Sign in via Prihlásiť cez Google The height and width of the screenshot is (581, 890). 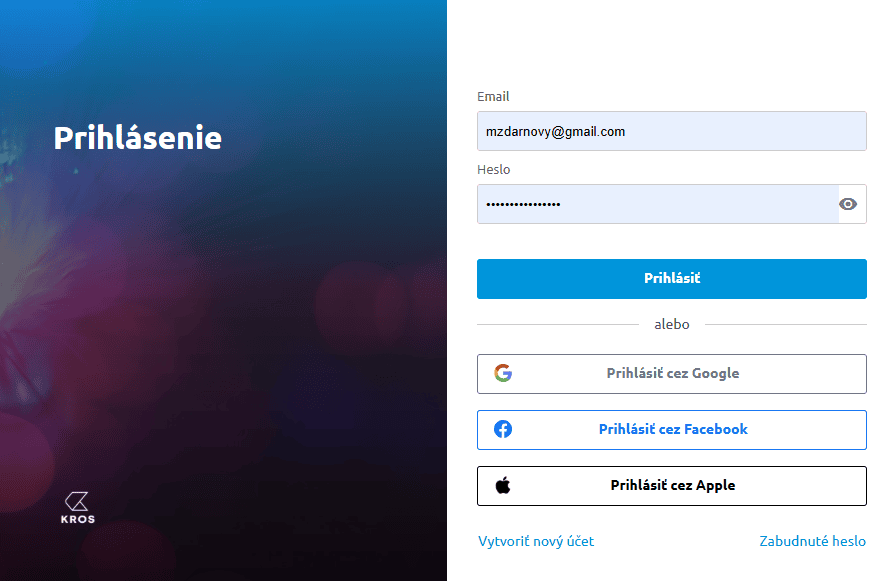(672, 373)
